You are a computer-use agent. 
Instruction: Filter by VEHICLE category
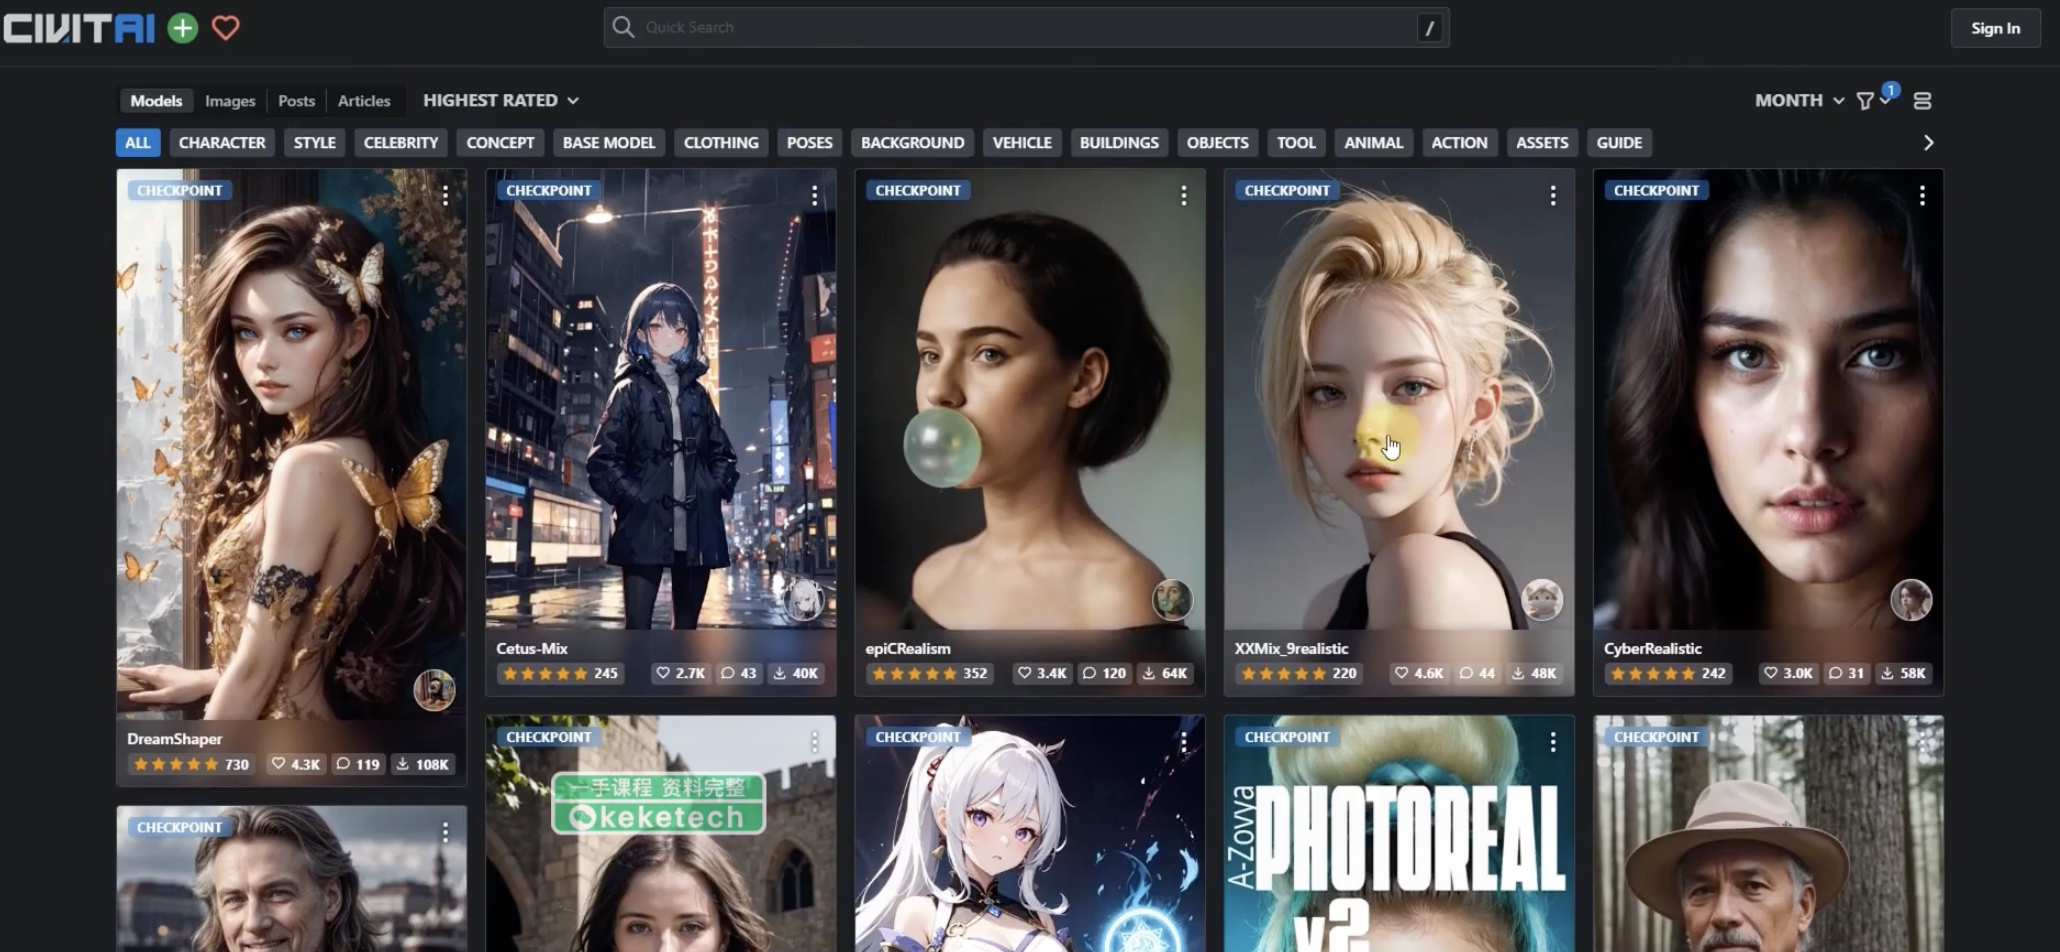[1022, 143]
